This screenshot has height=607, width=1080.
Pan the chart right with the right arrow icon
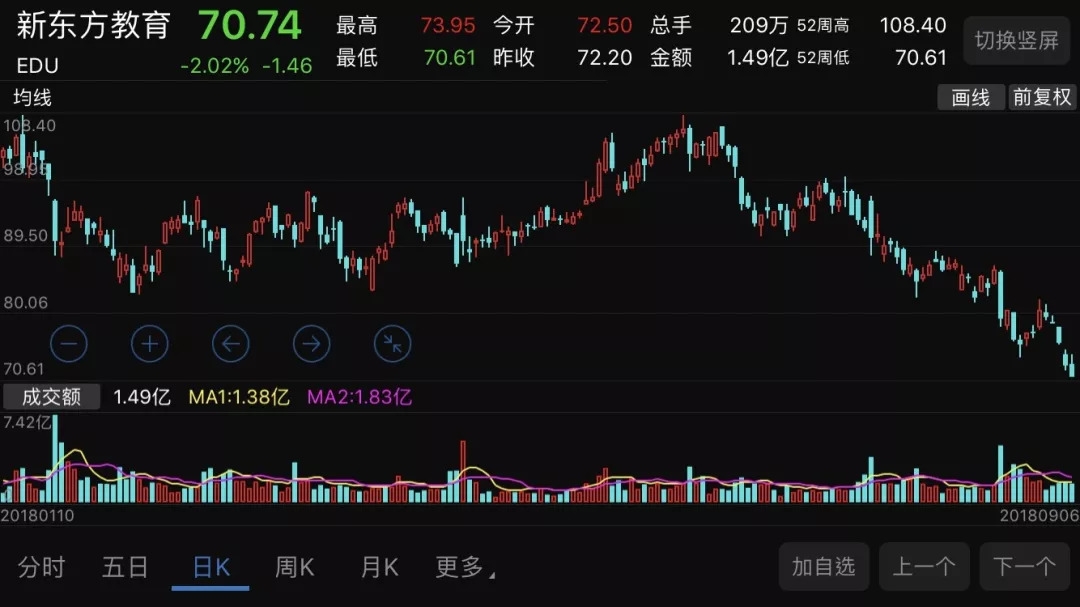311,343
